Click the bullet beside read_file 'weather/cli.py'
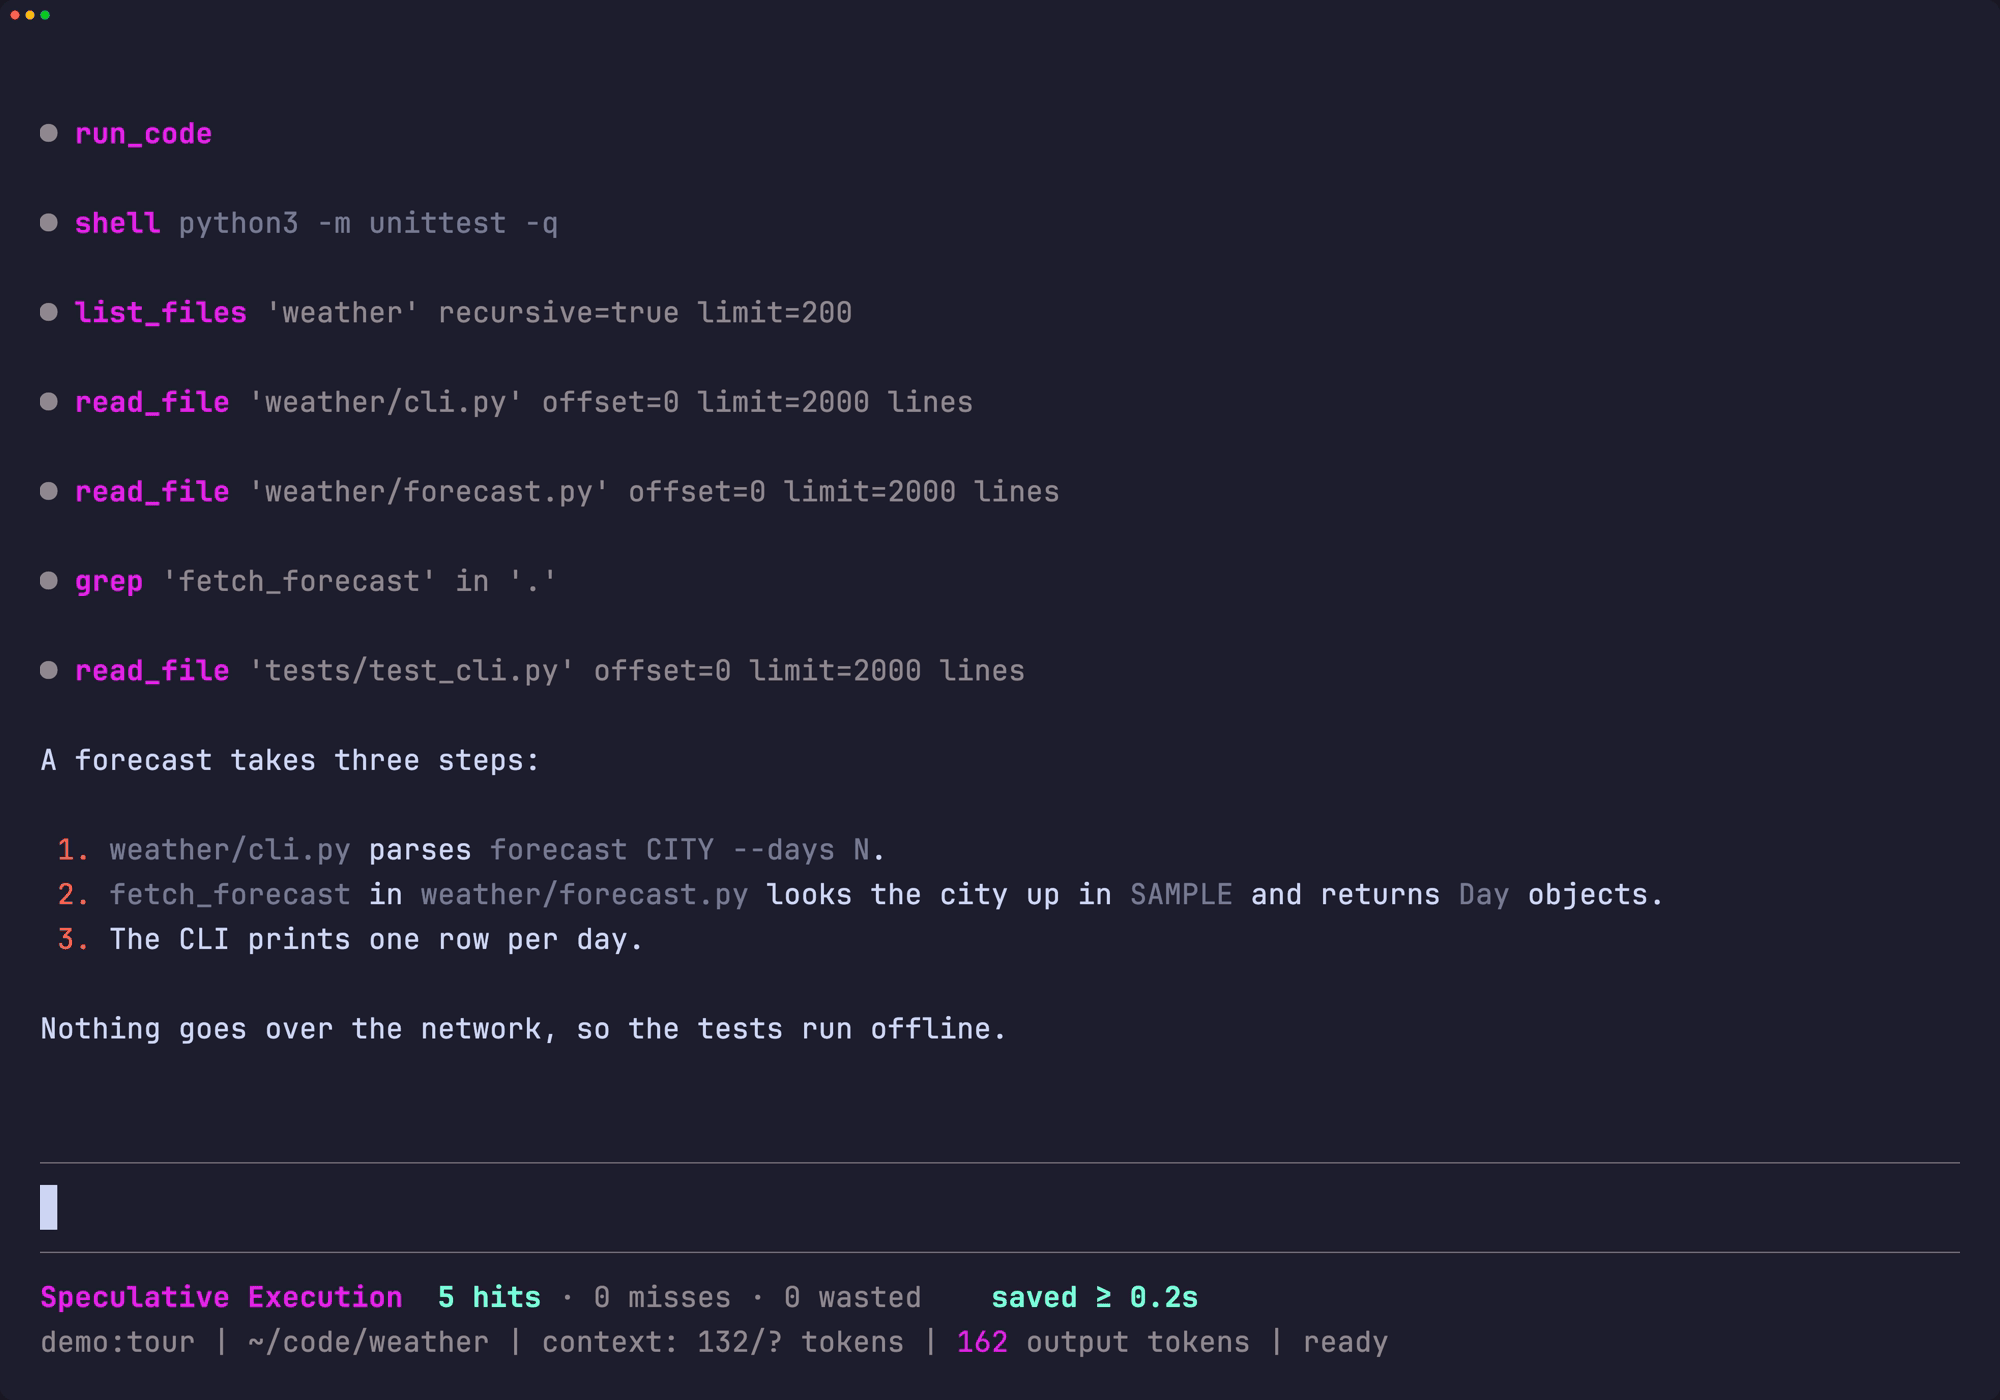The height and width of the screenshot is (1400, 2000). coord(48,402)
